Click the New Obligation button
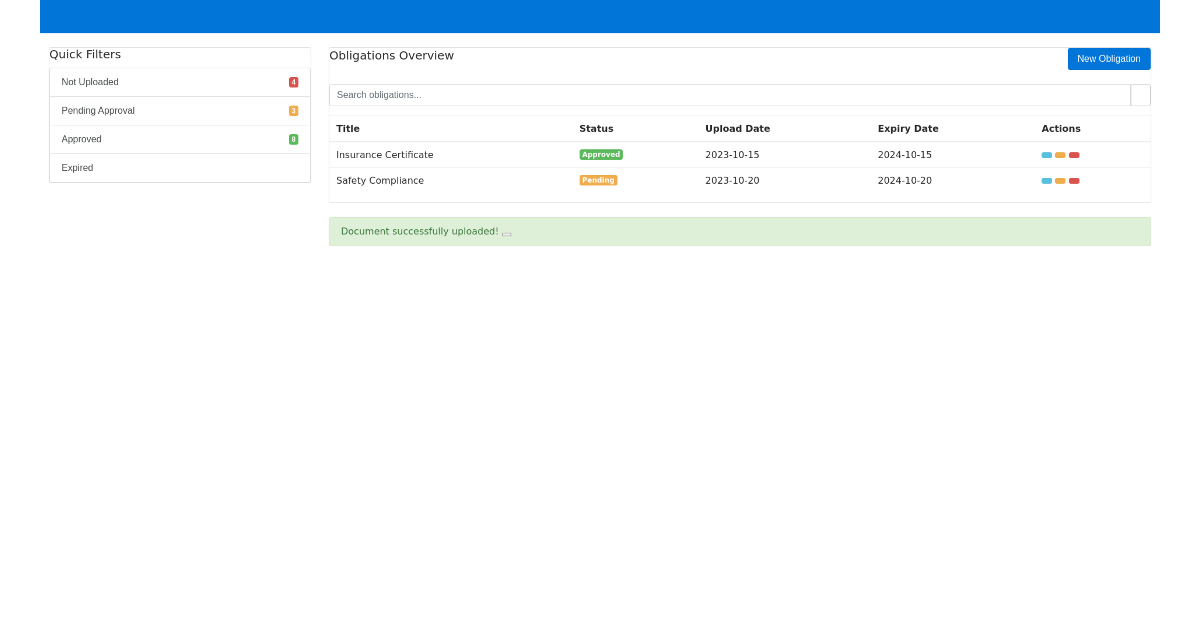Viewport: 1200px width, 630px height. pos(1109,58)
